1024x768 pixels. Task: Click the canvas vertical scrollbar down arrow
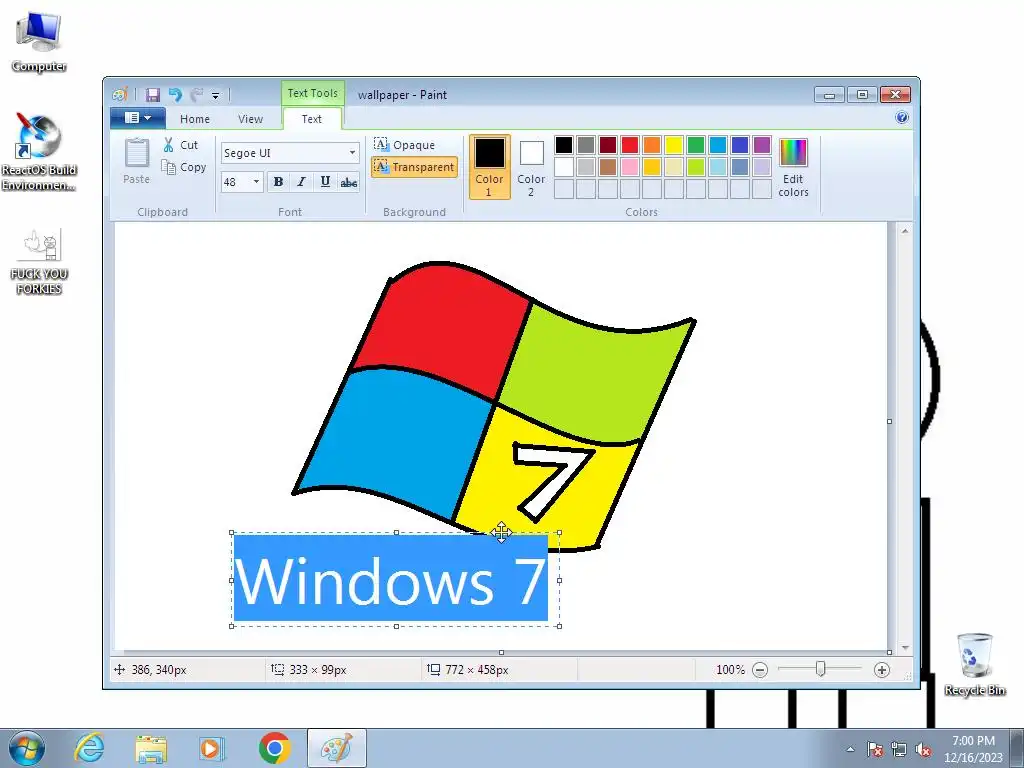coord(904,648)
